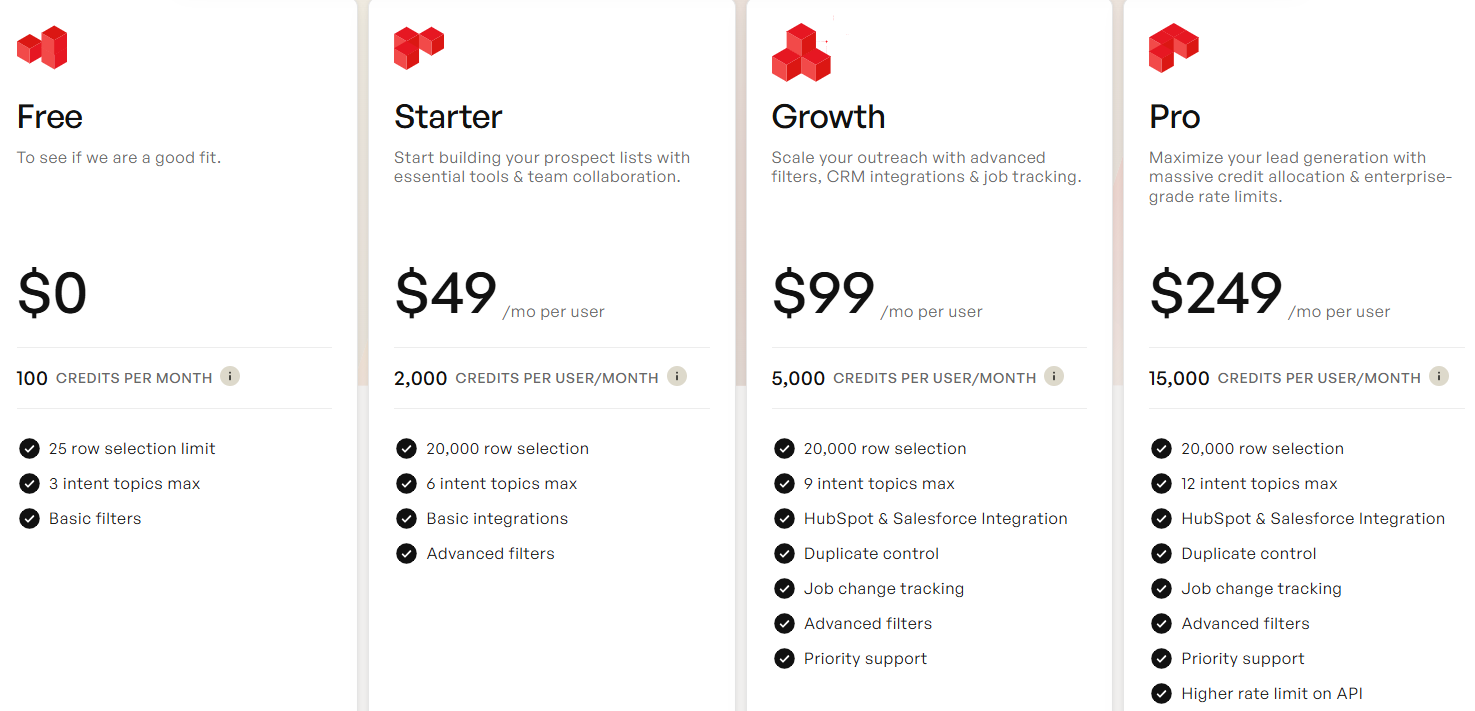Click the Pro plan cube logo
Screen dimensions: 1475x711
[x=1173, y=47]
